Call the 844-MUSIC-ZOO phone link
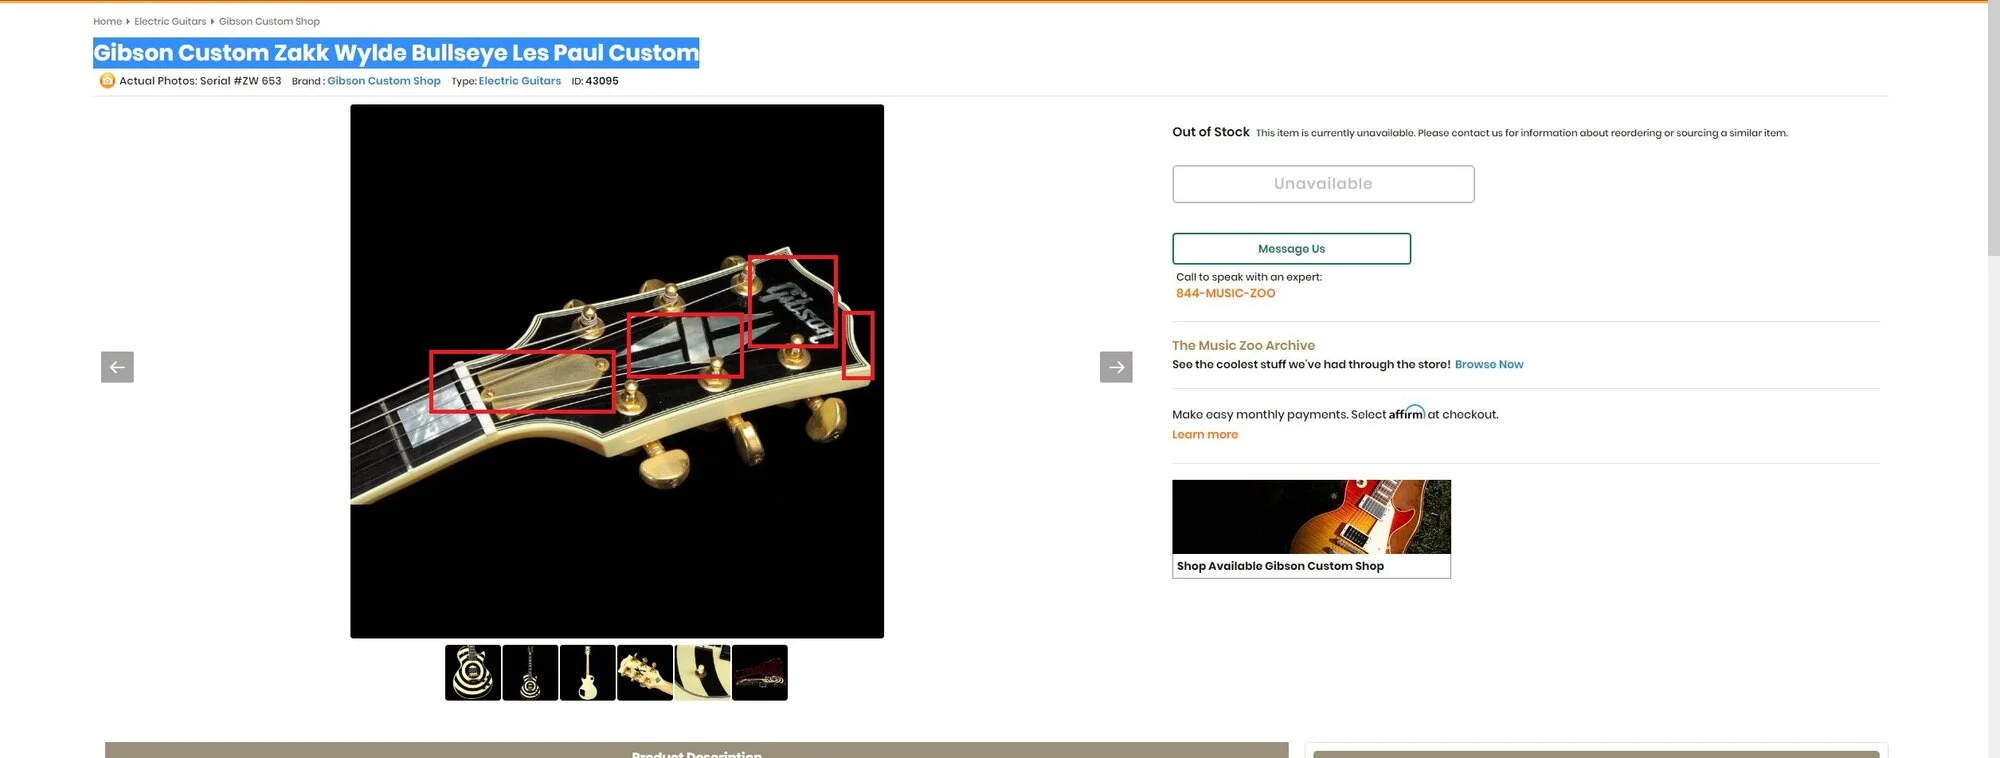 1225,293
